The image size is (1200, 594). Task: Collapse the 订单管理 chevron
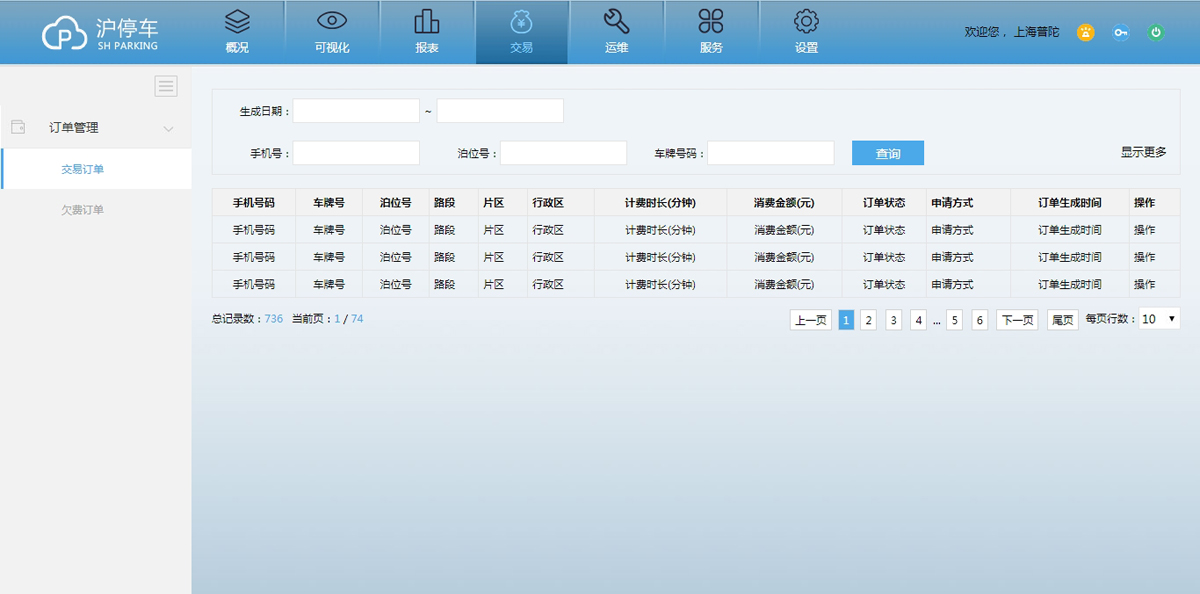pos(168,128)
